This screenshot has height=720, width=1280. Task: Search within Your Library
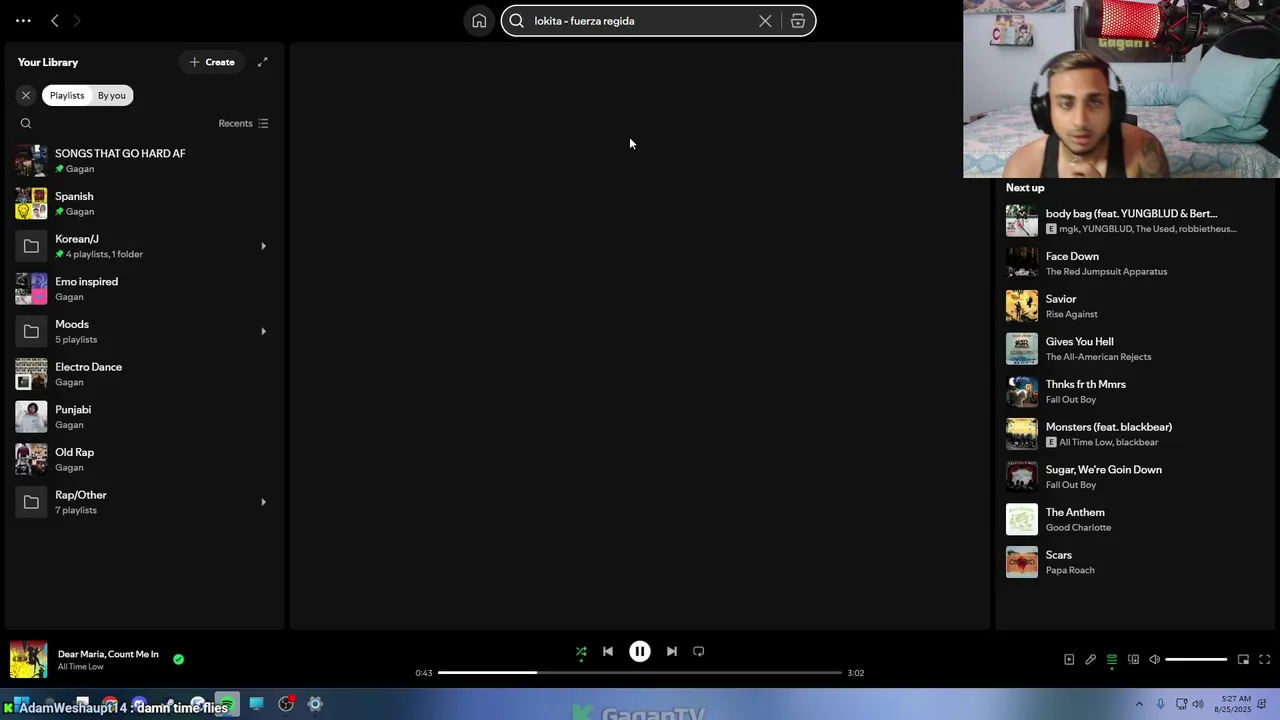26,123
